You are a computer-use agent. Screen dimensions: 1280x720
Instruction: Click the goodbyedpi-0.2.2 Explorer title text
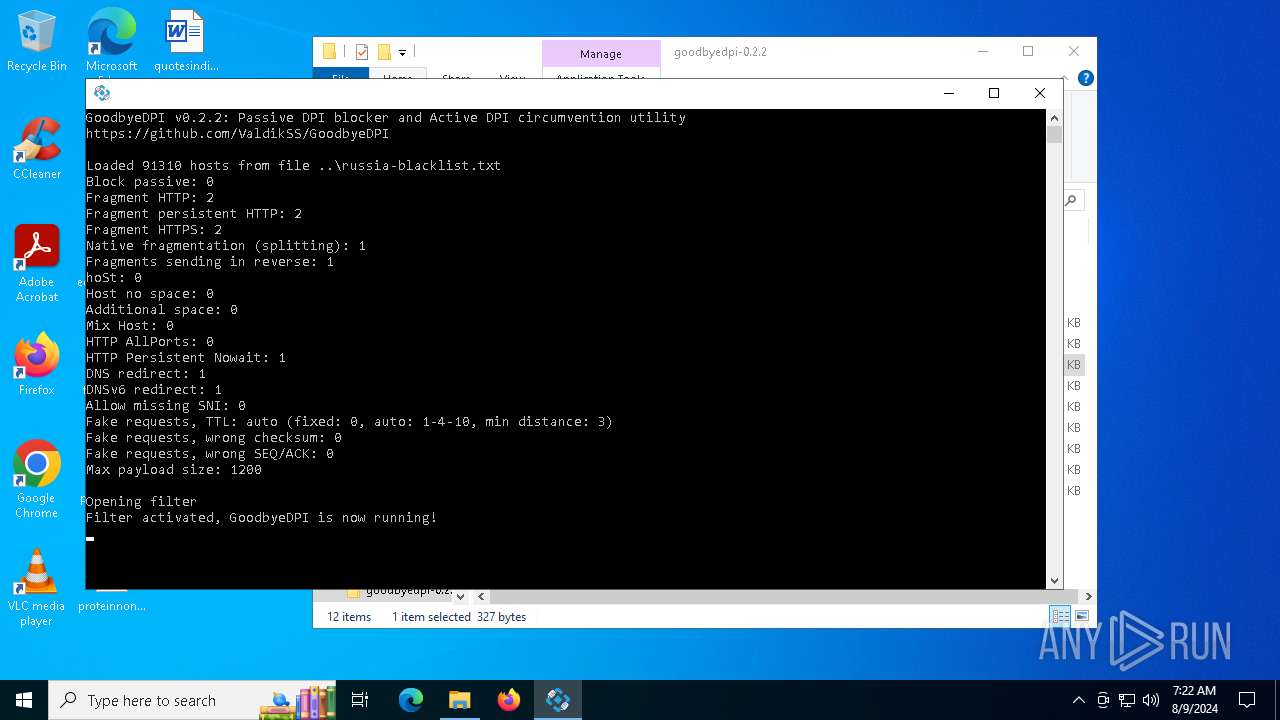pyautogui.click(x=720, y=52)
